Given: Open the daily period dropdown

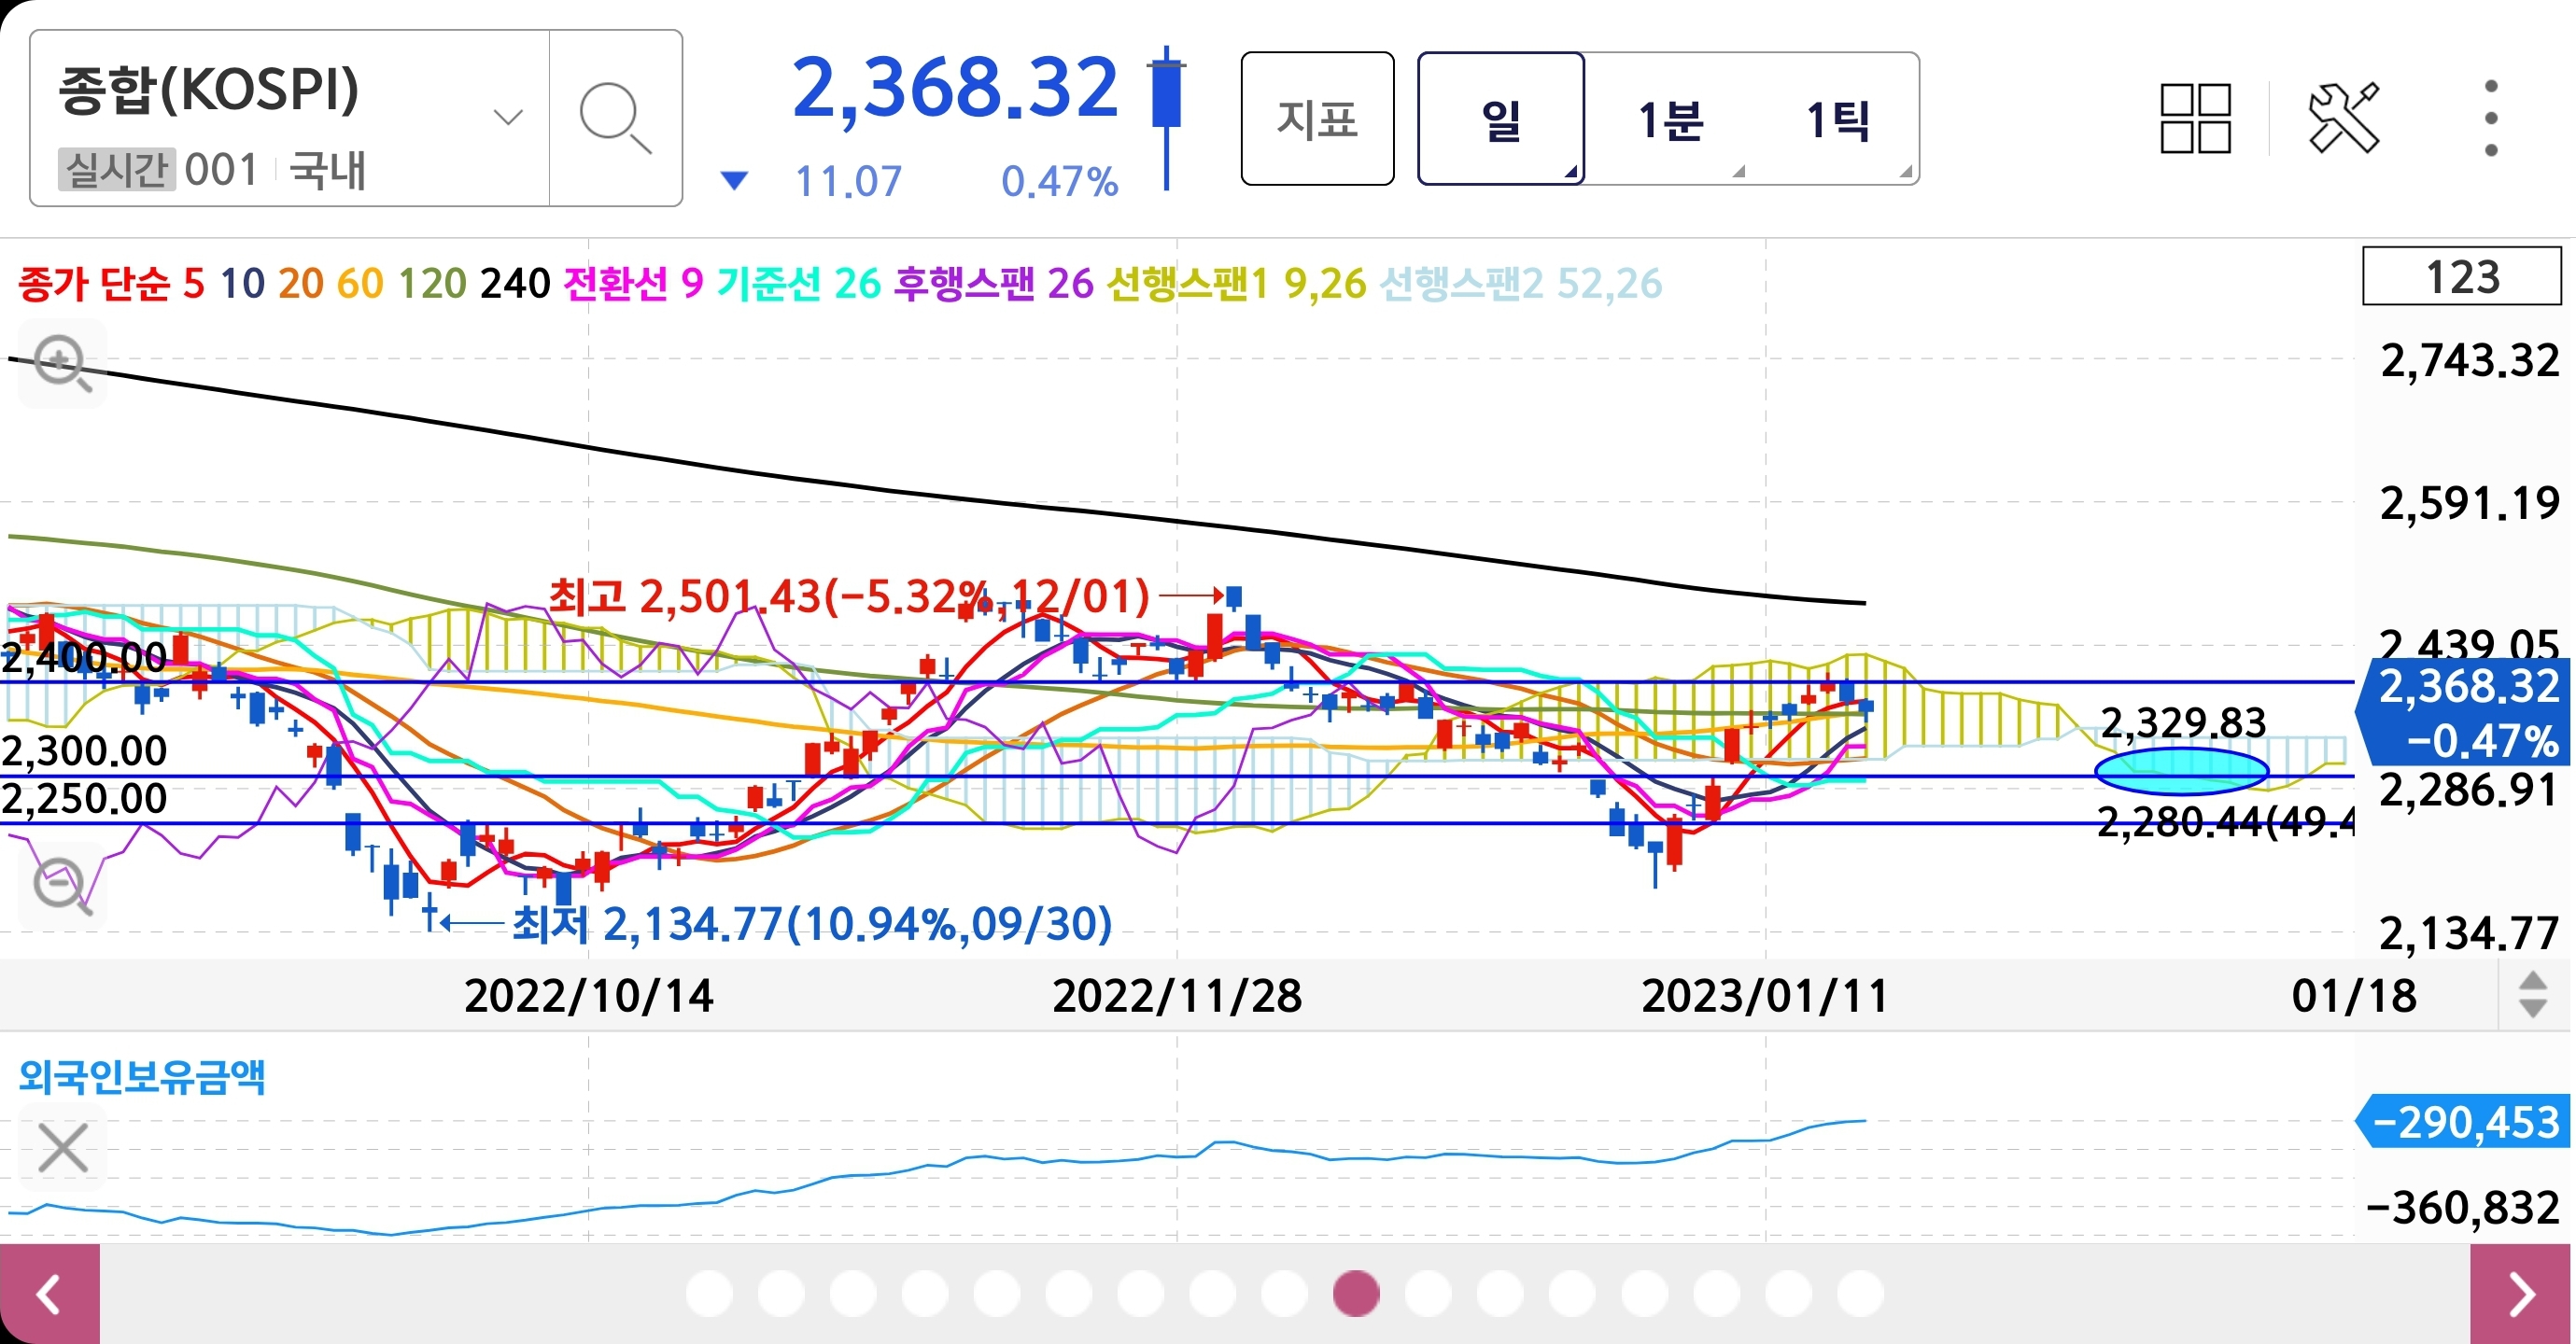Looking at the screenshot, I should [1500, 119].
